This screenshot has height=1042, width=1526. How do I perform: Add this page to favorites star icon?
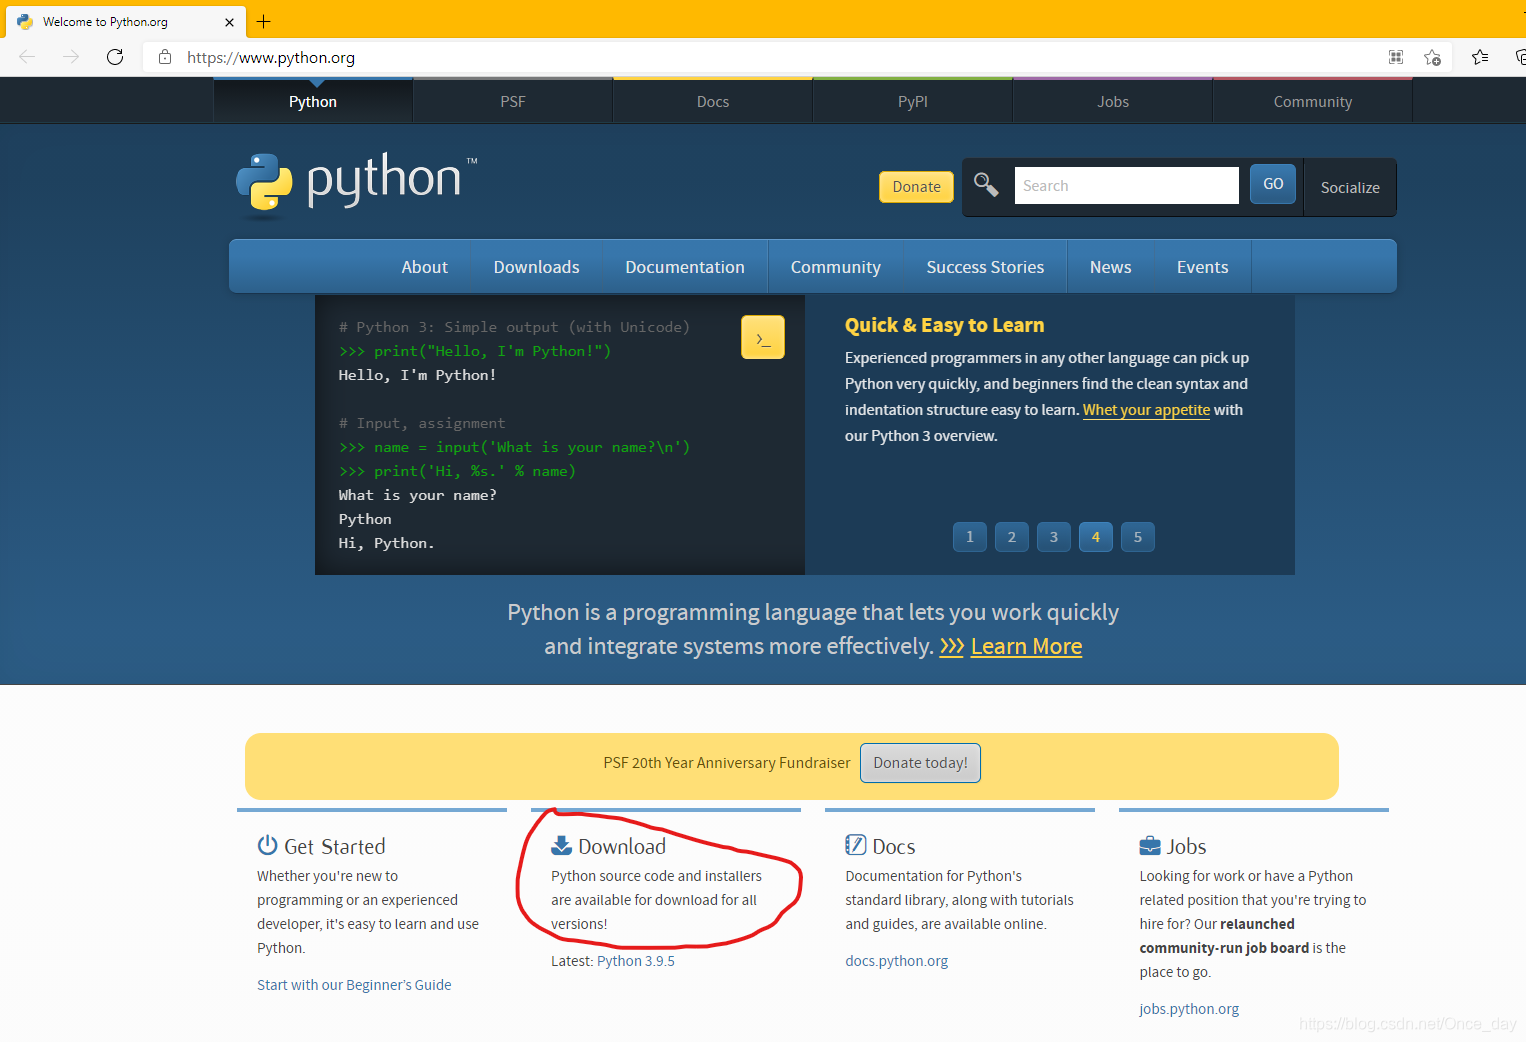(x=1432, y=57)
